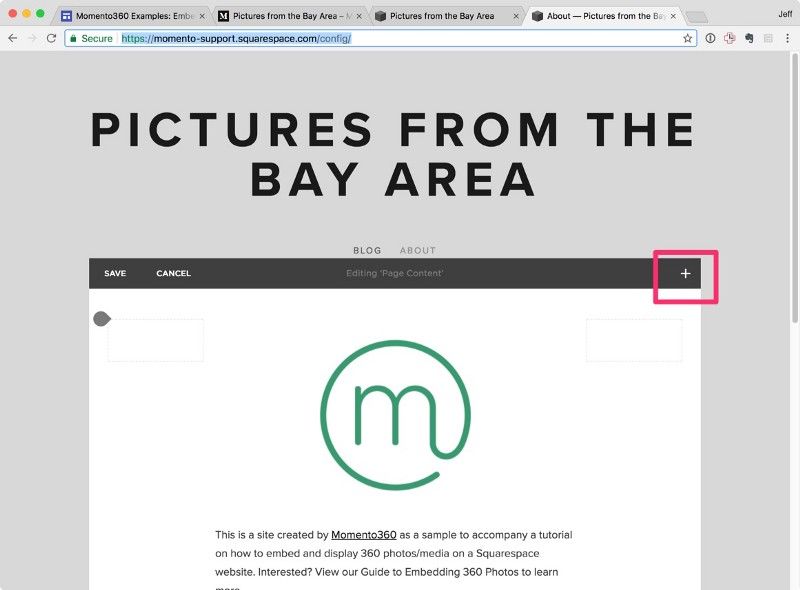Close the Momento360 Examples tab

(202, 16)
